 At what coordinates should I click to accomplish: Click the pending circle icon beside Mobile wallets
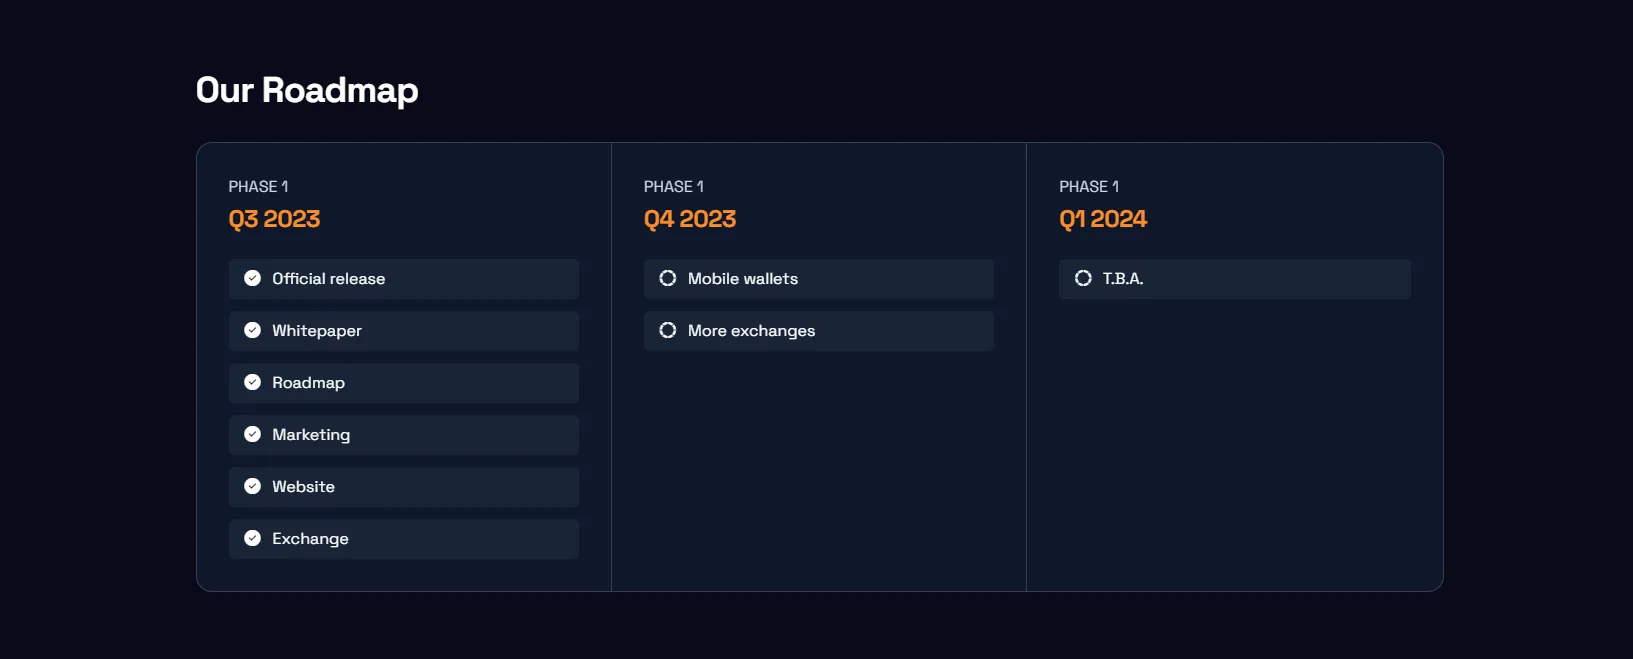(x=668, y=279)
